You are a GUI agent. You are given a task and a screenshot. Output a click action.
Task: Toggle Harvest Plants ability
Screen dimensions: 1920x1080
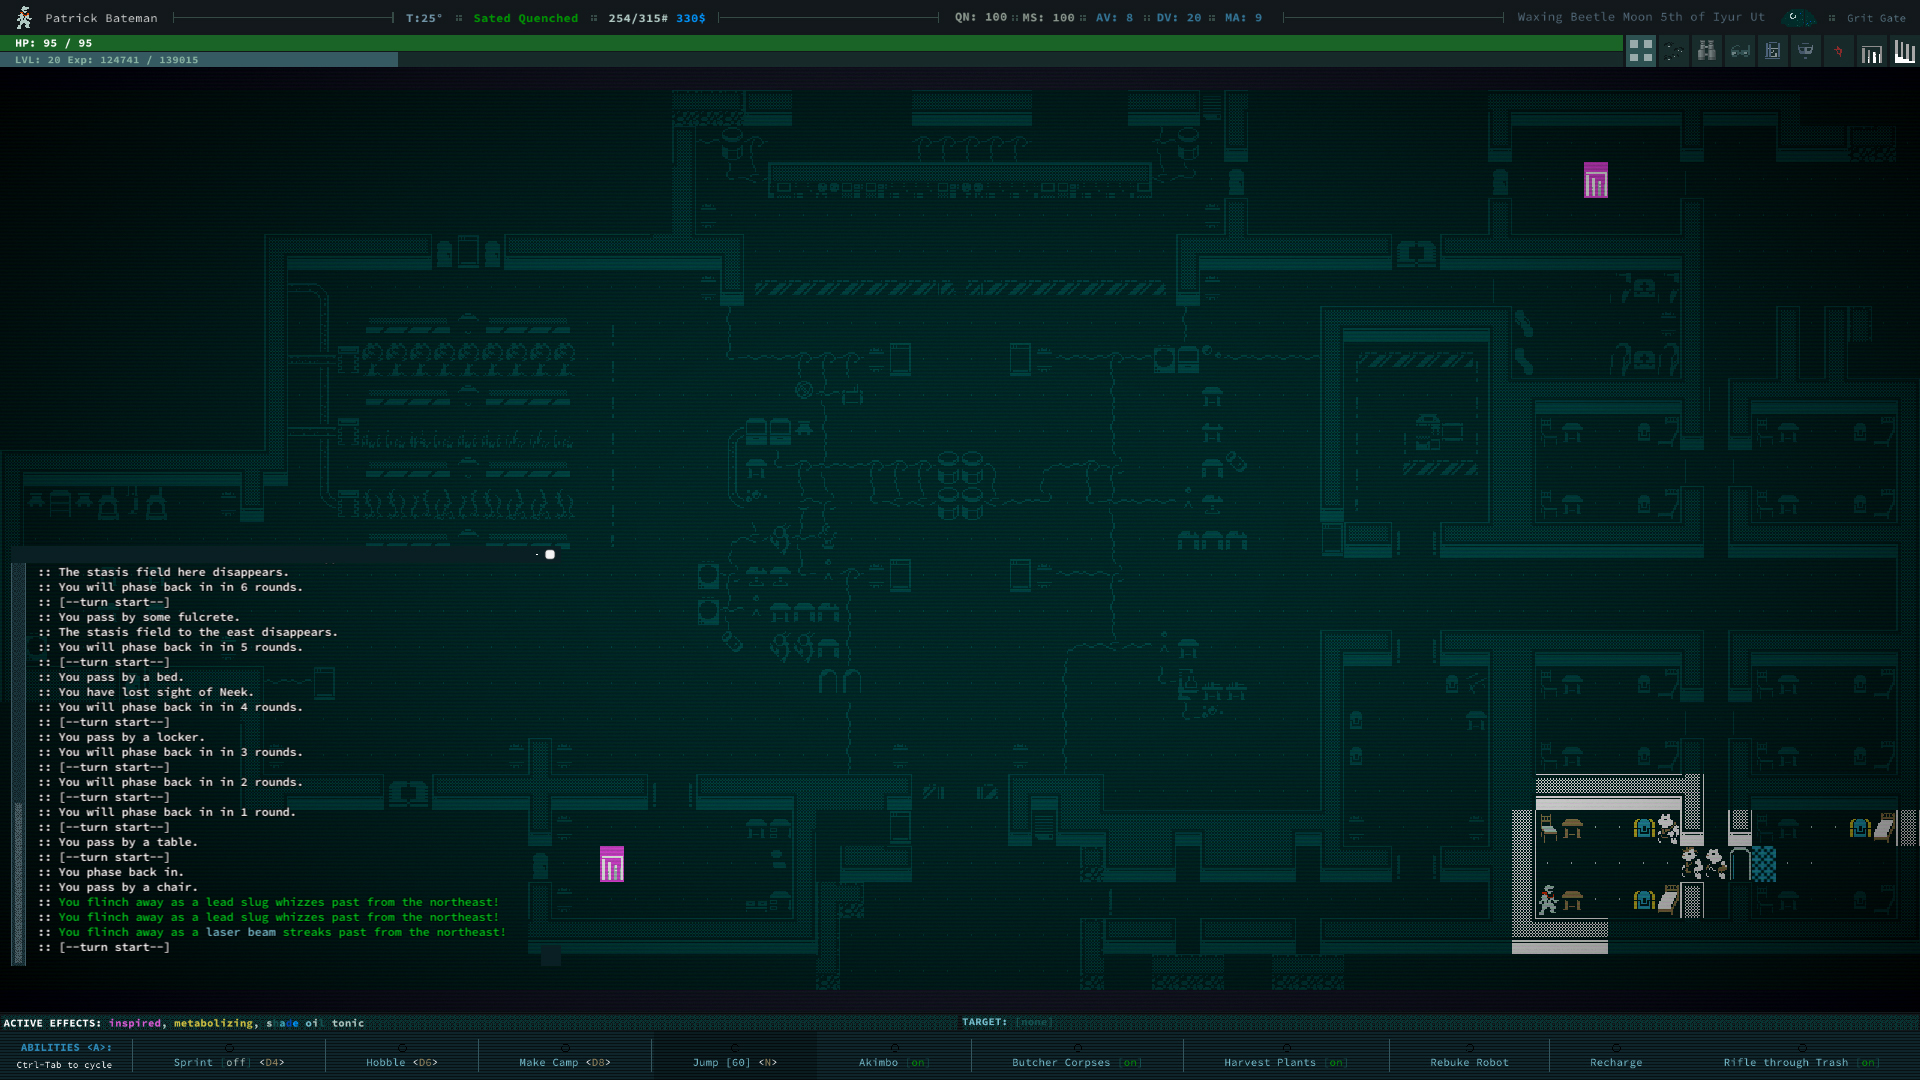click(x=1285, y=1062)
